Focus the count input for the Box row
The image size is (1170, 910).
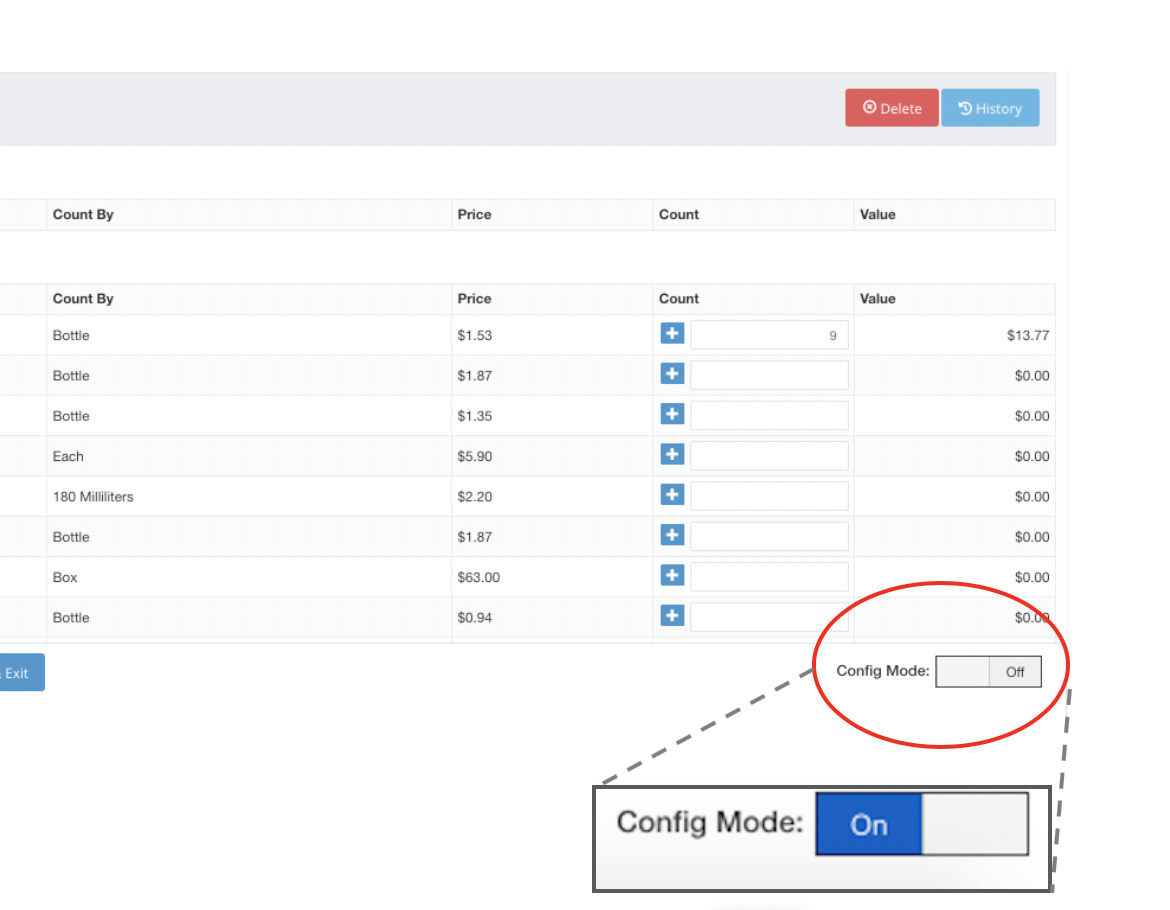pyautogui.click(x=769, y=577)
